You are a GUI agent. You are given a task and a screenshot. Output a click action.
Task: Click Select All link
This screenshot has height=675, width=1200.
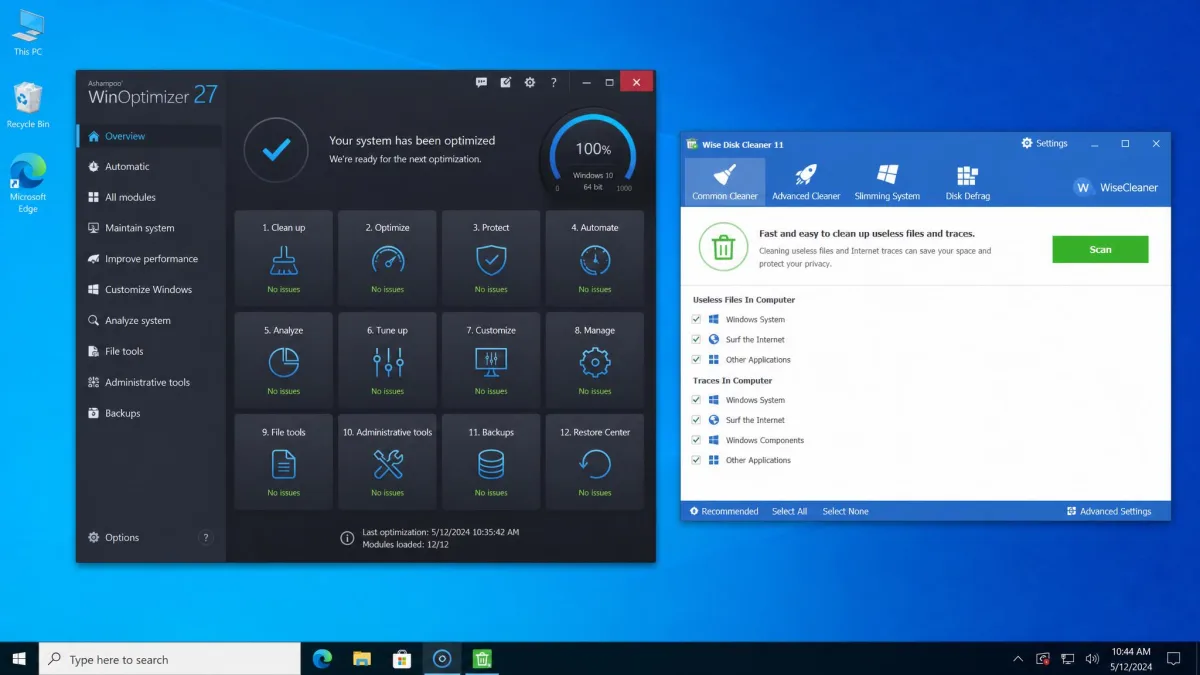789,511
